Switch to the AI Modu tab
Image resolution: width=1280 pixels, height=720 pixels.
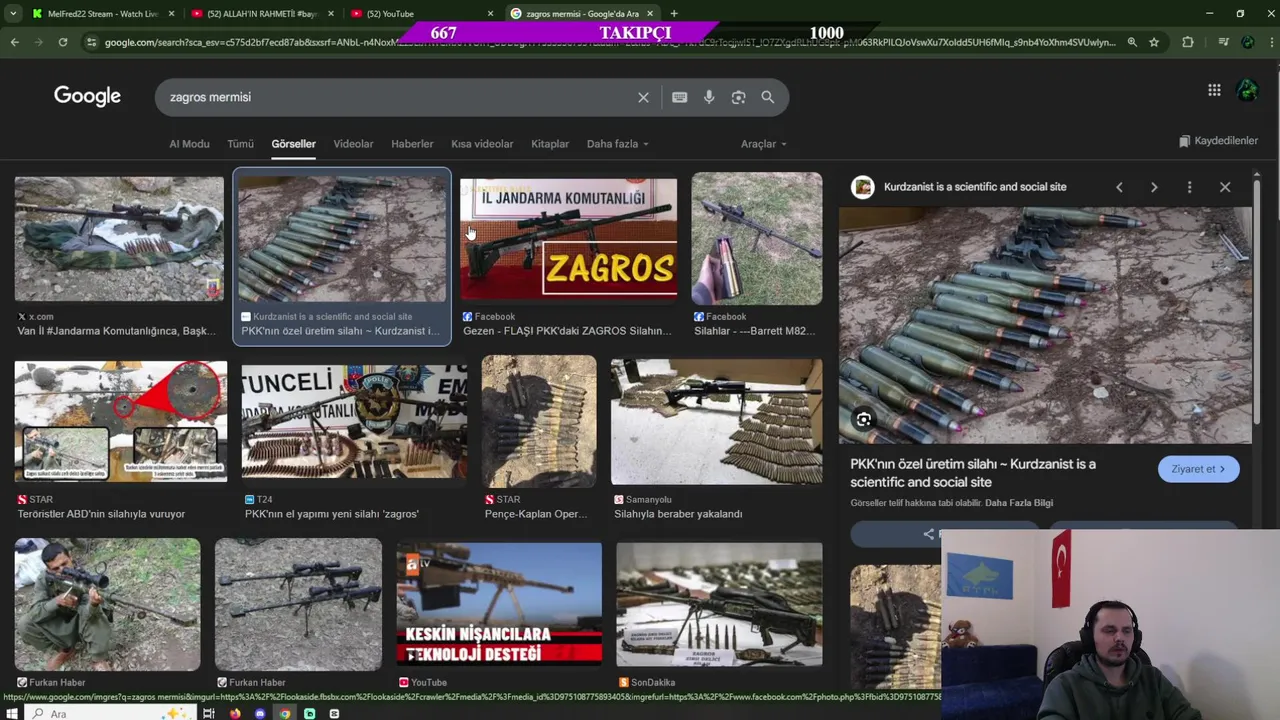pos(189,144)
